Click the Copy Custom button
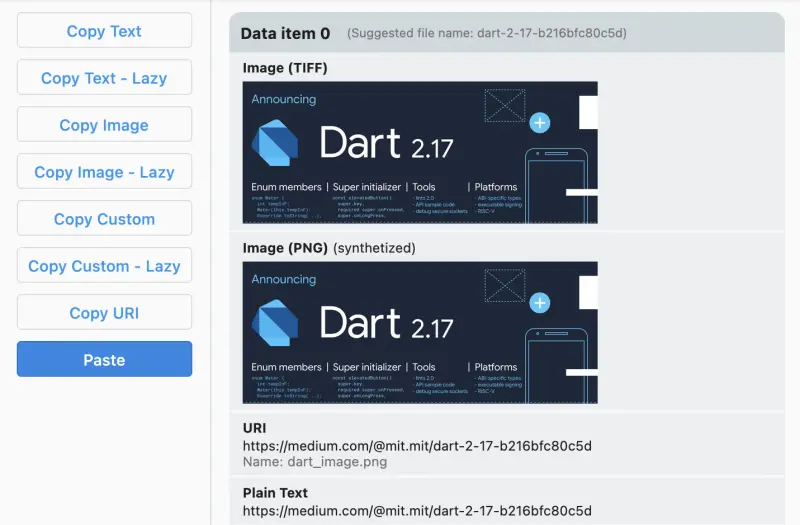The height and width of the screenshot is (525, 800). tap(104, 218)
